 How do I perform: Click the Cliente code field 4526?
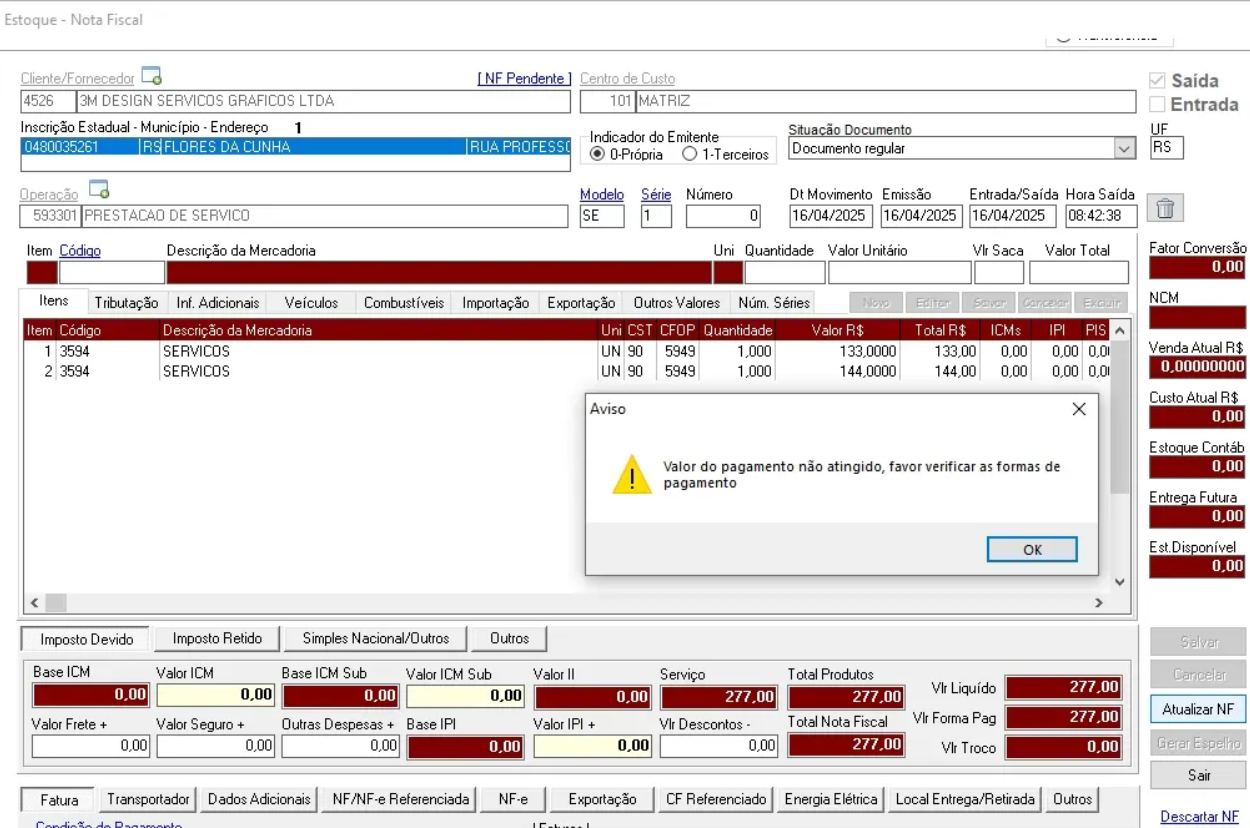(48, 101)
